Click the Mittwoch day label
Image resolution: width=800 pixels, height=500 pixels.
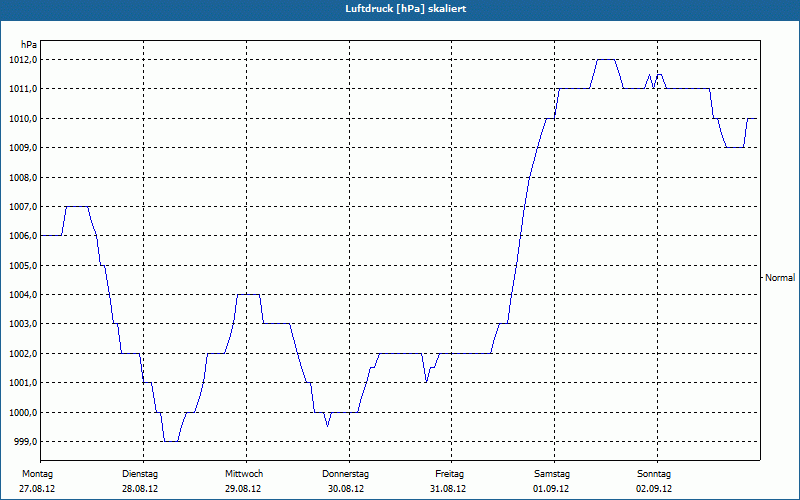click(x=244, y=474)
